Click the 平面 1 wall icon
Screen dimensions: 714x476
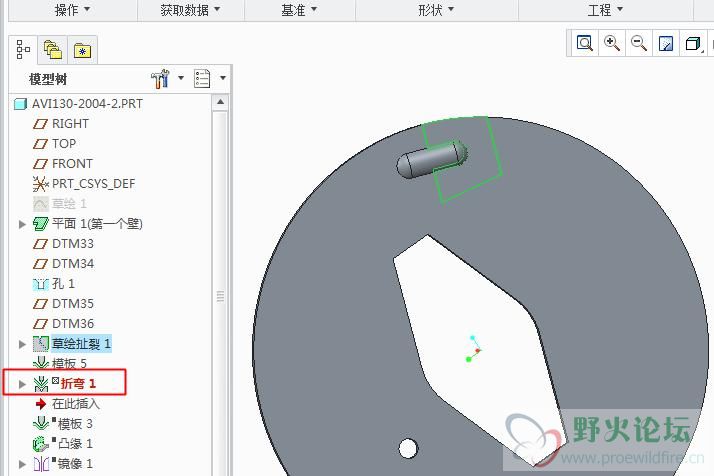click(41, 224)
